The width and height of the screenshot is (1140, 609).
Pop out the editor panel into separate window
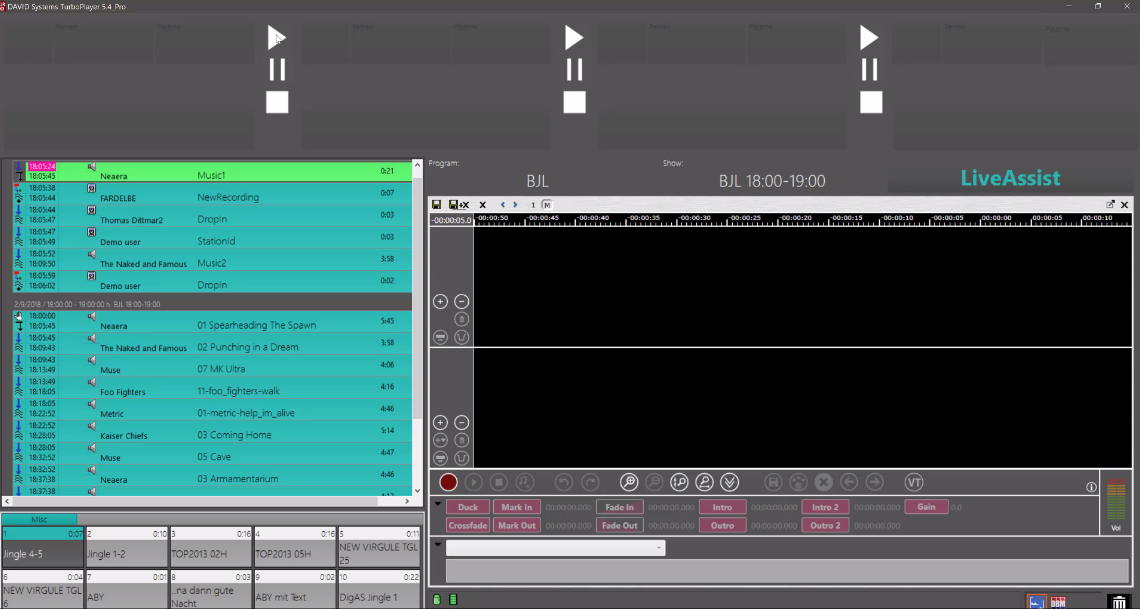point(1110,205)
